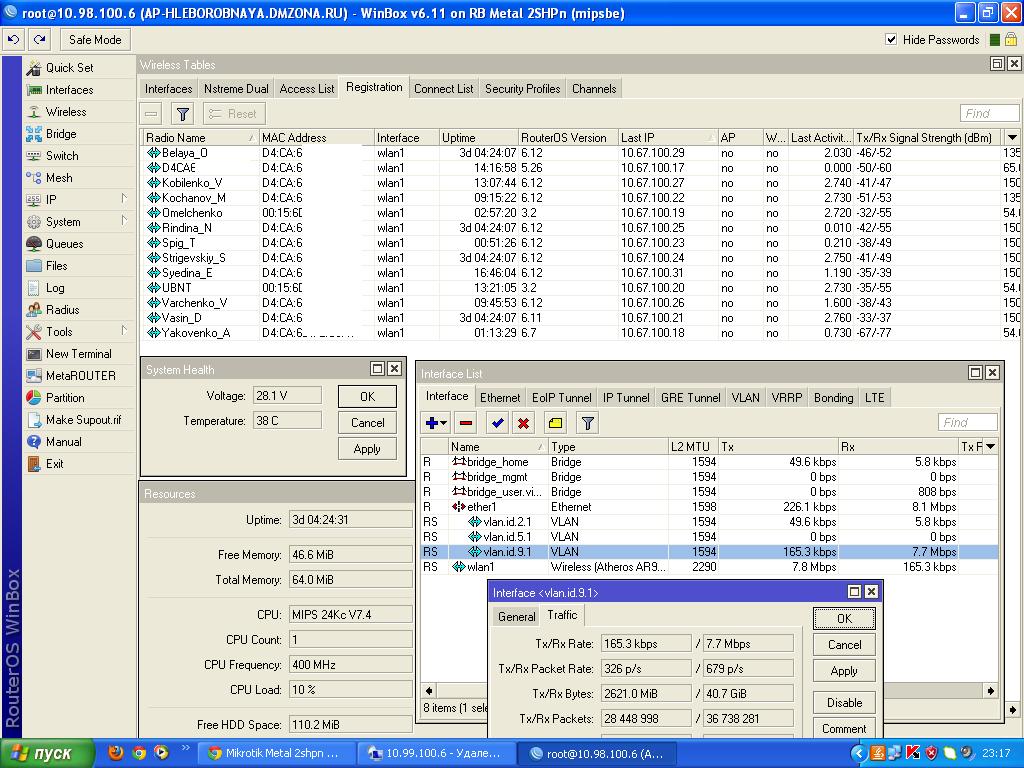Click the yellow Comment icon in Interface List
The width and height of the screenshot is (1024, 768).
[555, 423]
